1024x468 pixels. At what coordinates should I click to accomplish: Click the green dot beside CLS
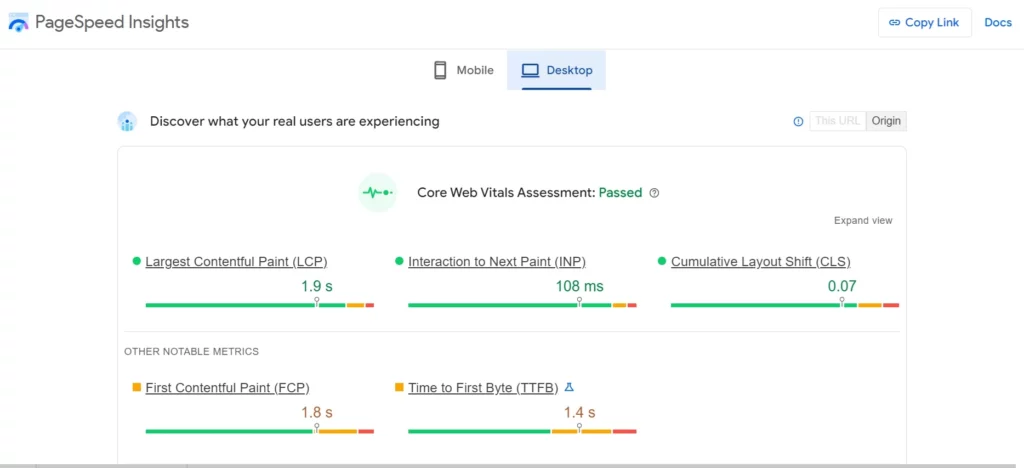[662, 261]
